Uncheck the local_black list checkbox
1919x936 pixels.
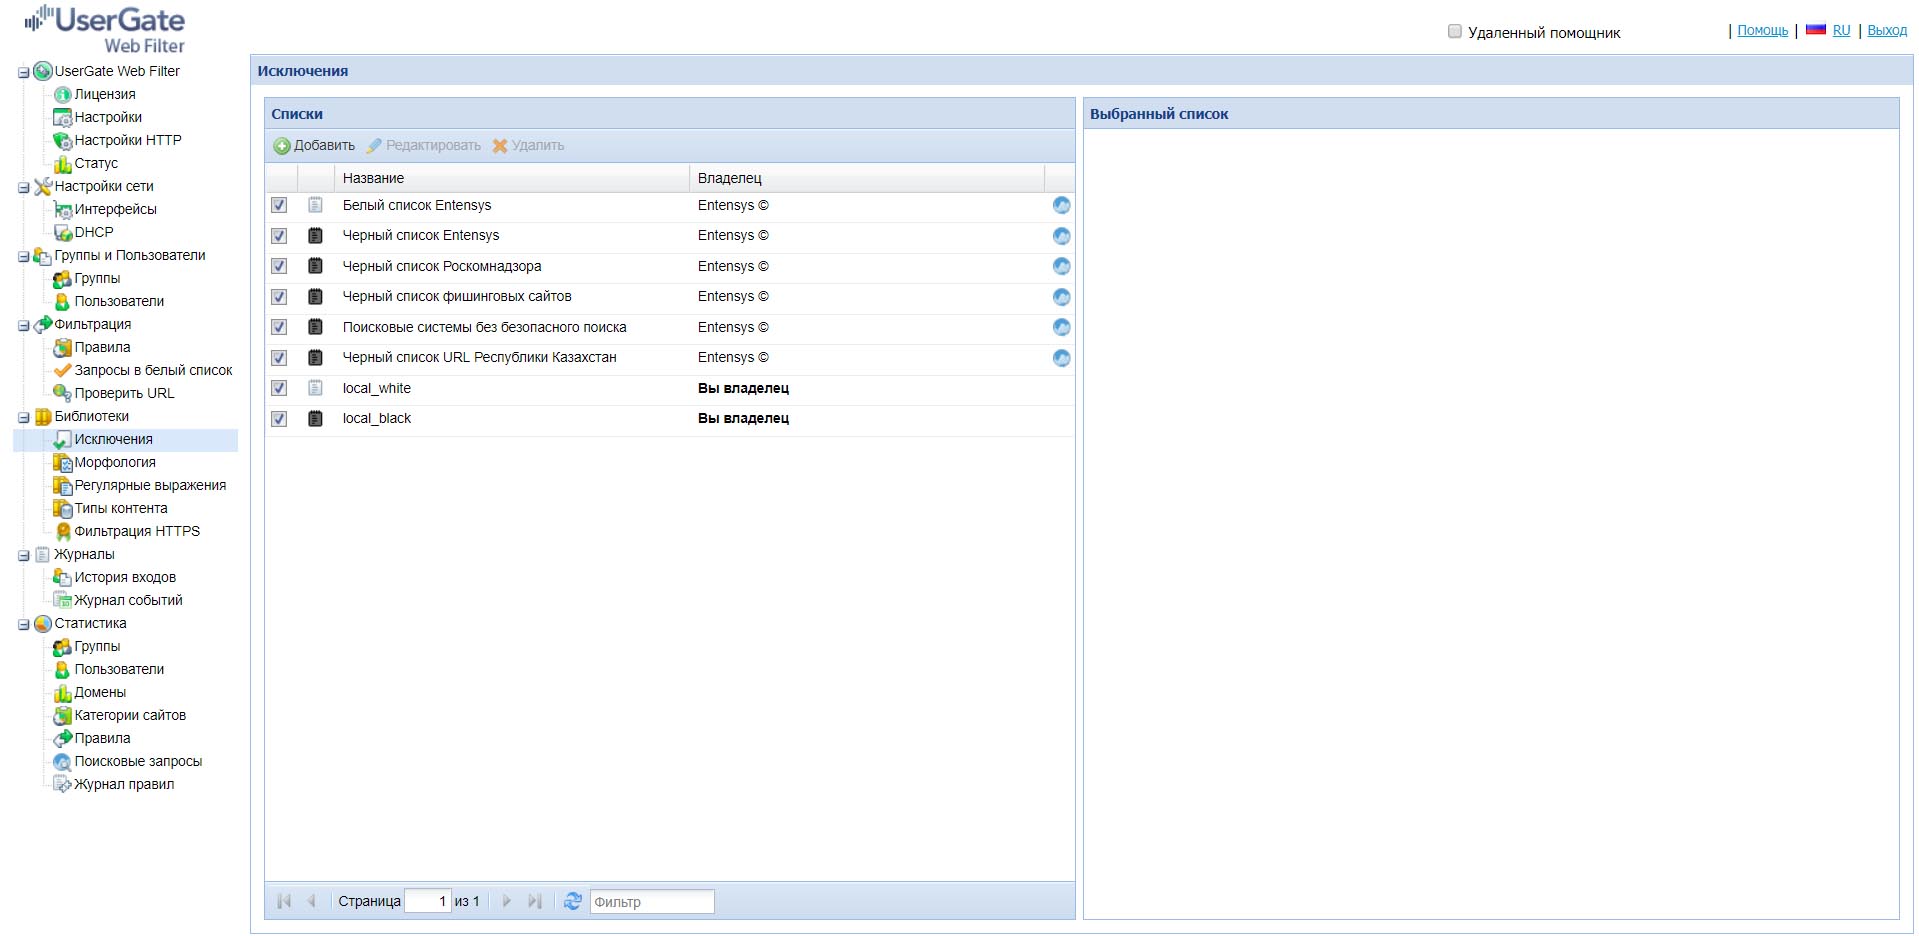pos(279,419)
